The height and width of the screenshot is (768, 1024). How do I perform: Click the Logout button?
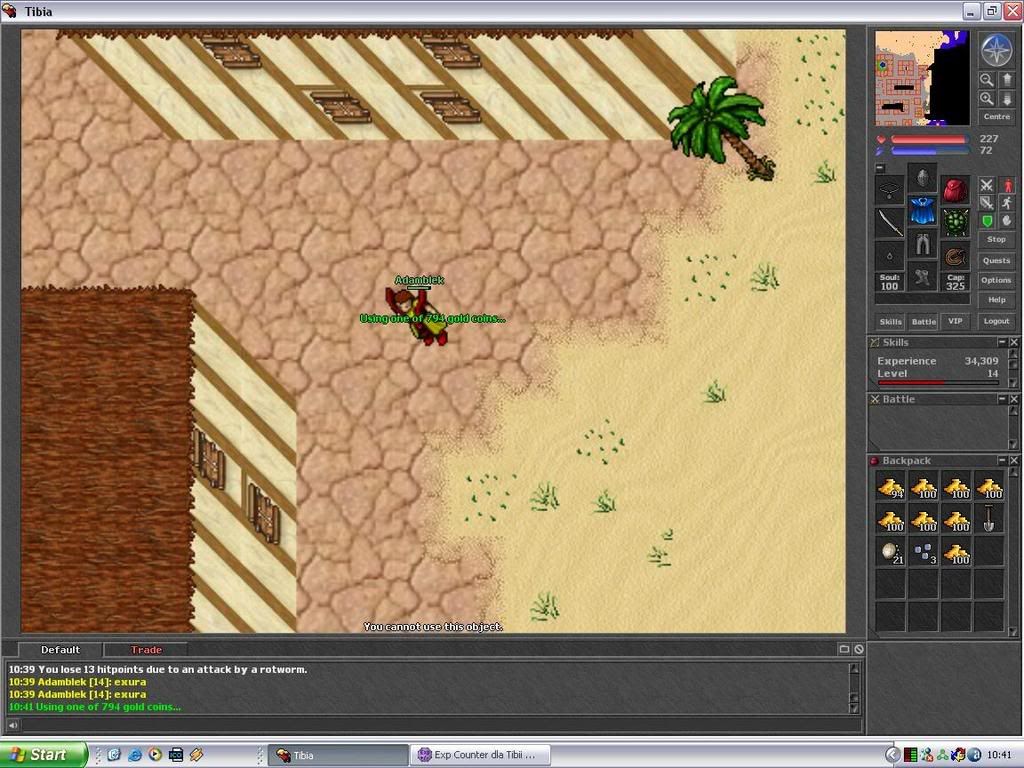point(997,321)
